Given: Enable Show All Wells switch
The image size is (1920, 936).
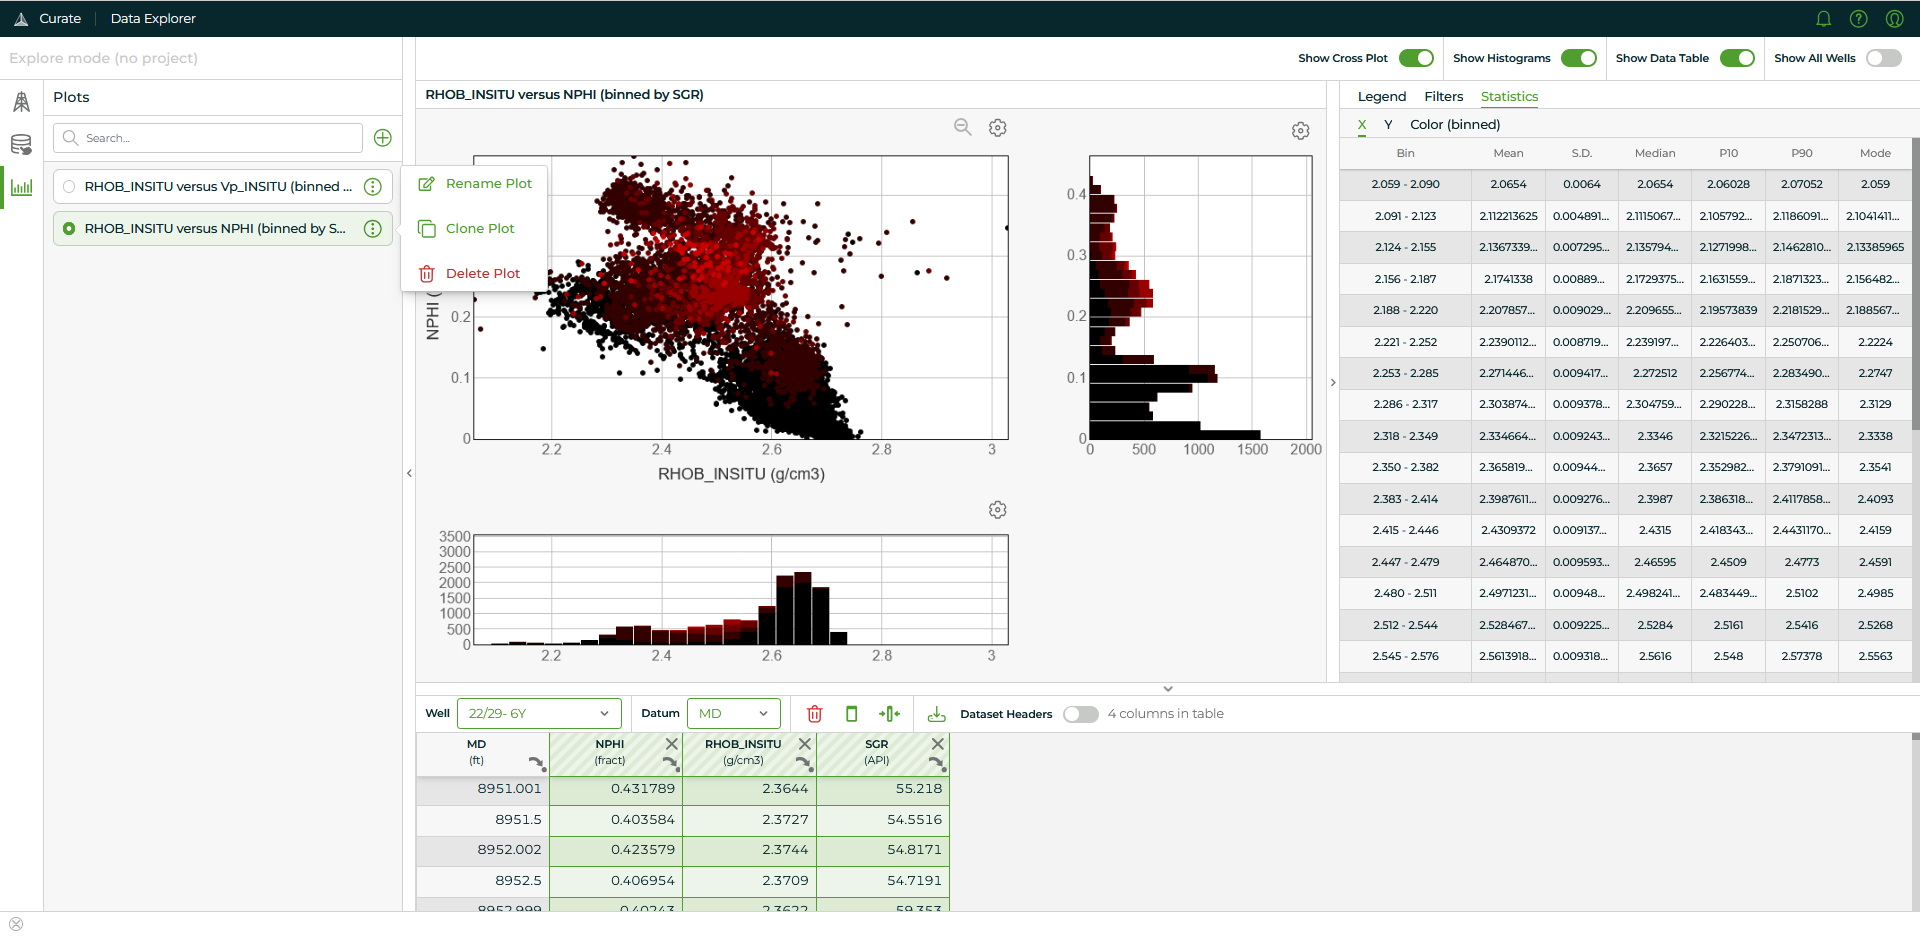Looking at the screenshot, I should tap(1884, 58).
